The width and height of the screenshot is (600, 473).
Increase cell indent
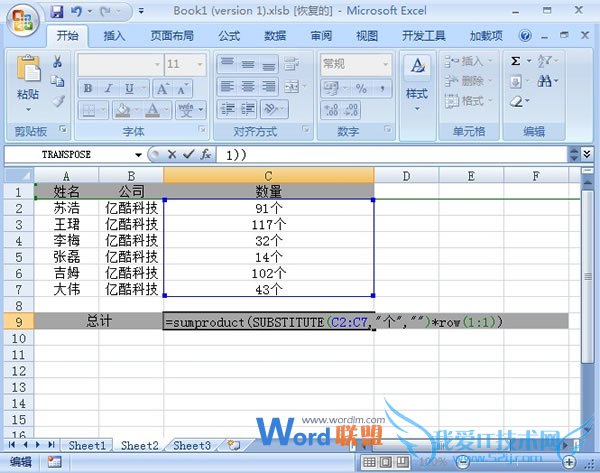pos(248,109)
